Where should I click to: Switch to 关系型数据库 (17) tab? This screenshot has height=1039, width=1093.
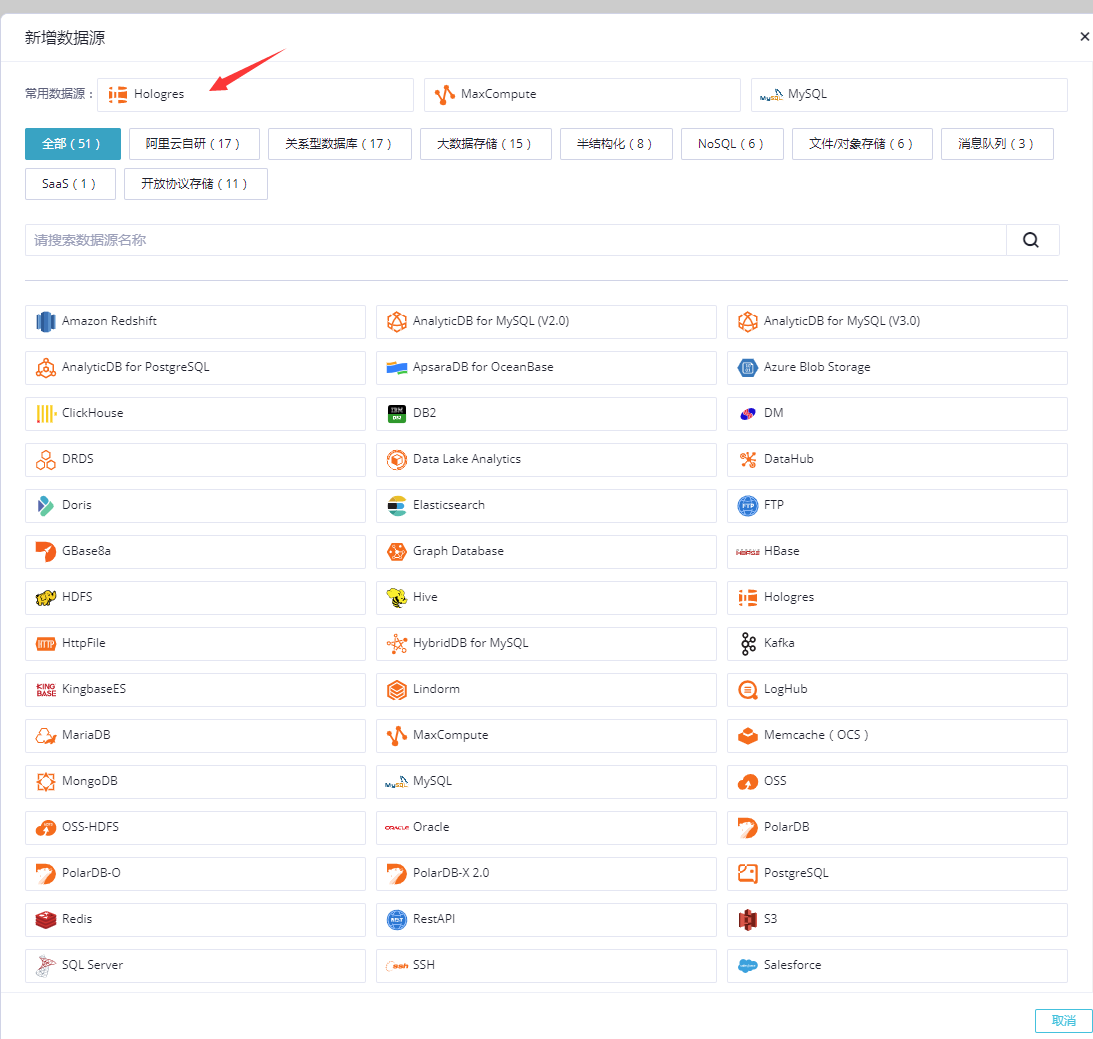(x=339, y=144)
